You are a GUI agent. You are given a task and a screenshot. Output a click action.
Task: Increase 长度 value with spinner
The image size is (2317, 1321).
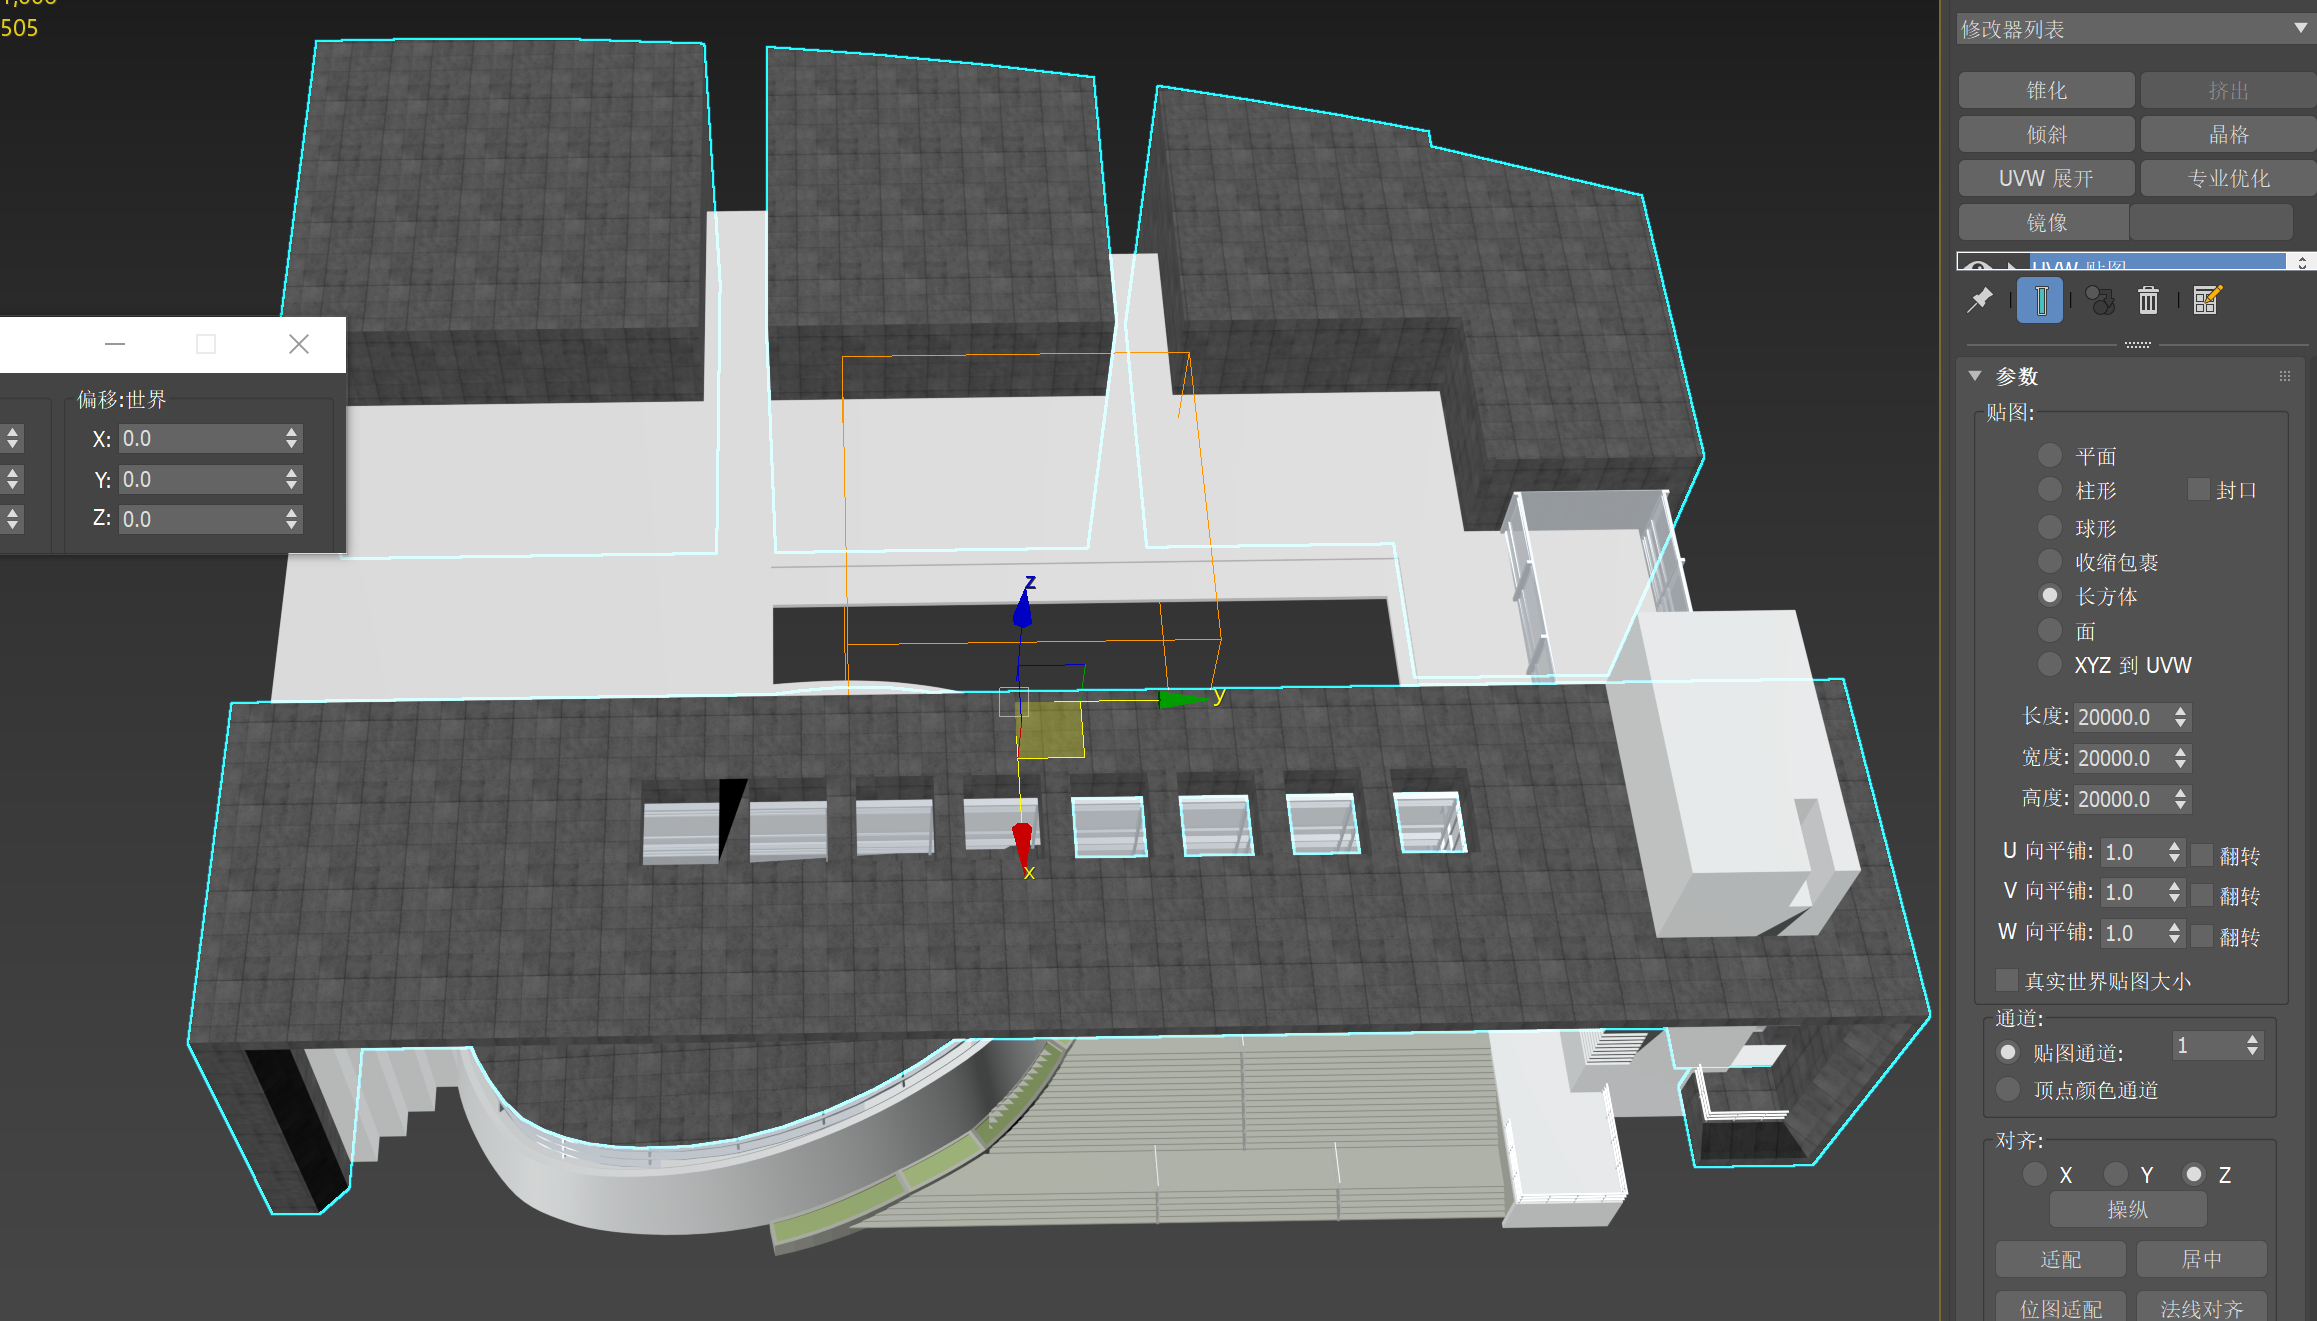2181,710
